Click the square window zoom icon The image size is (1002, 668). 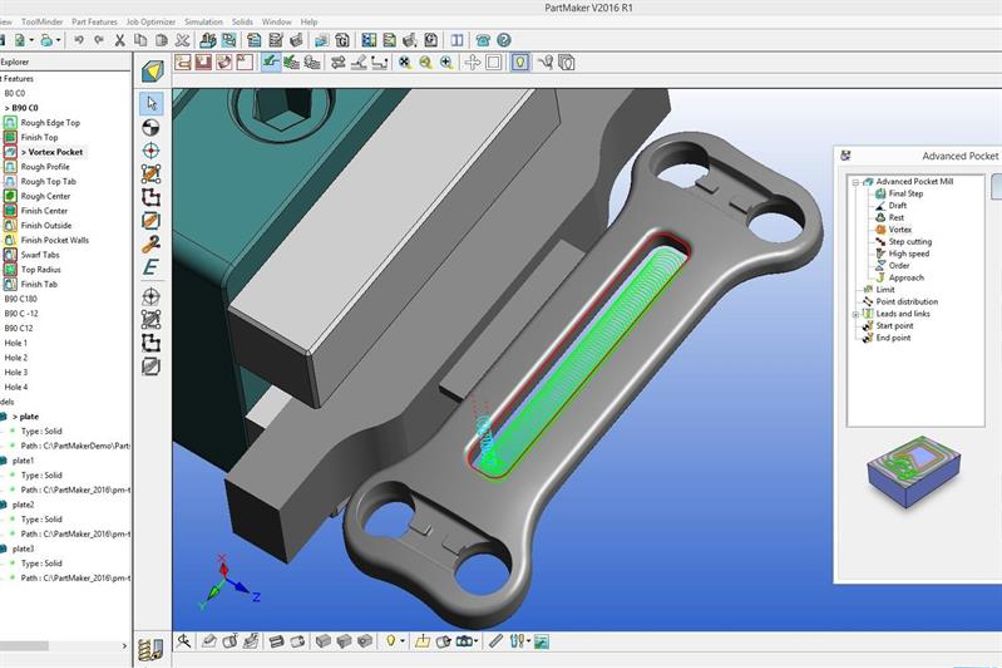[493, 63]
